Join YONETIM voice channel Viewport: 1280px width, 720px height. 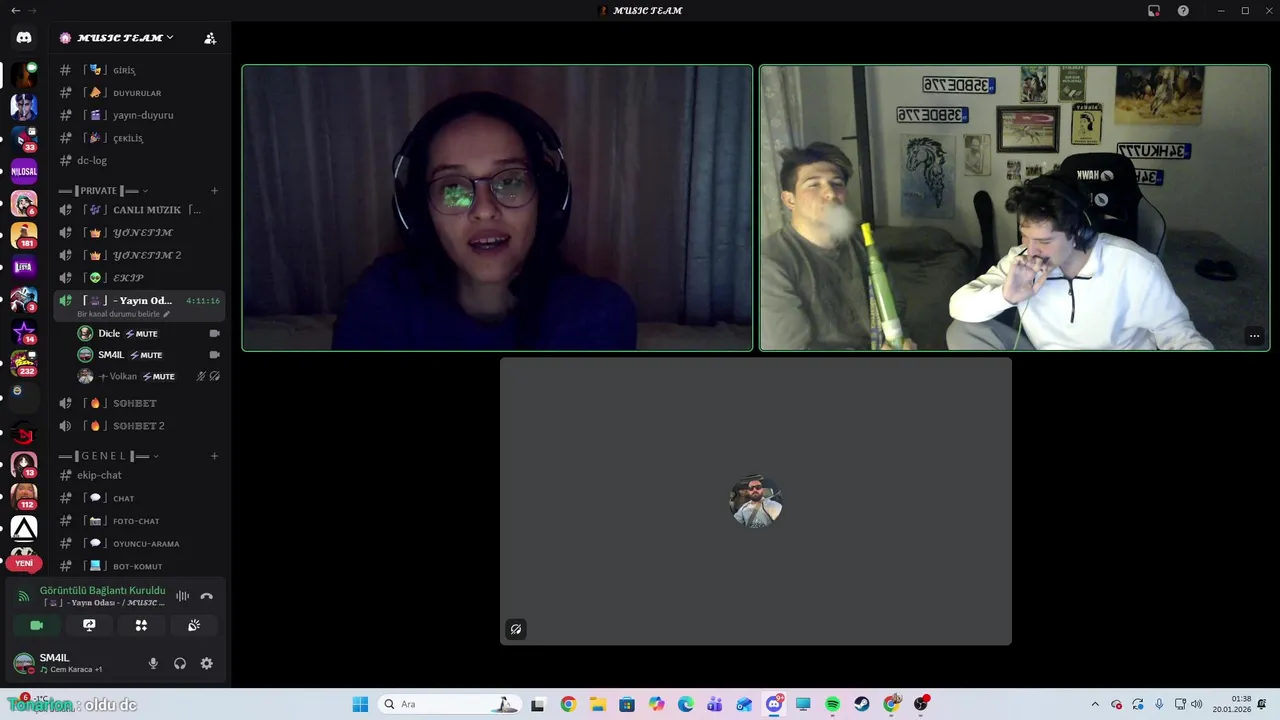pyautogui.click(x=139, y=232)
